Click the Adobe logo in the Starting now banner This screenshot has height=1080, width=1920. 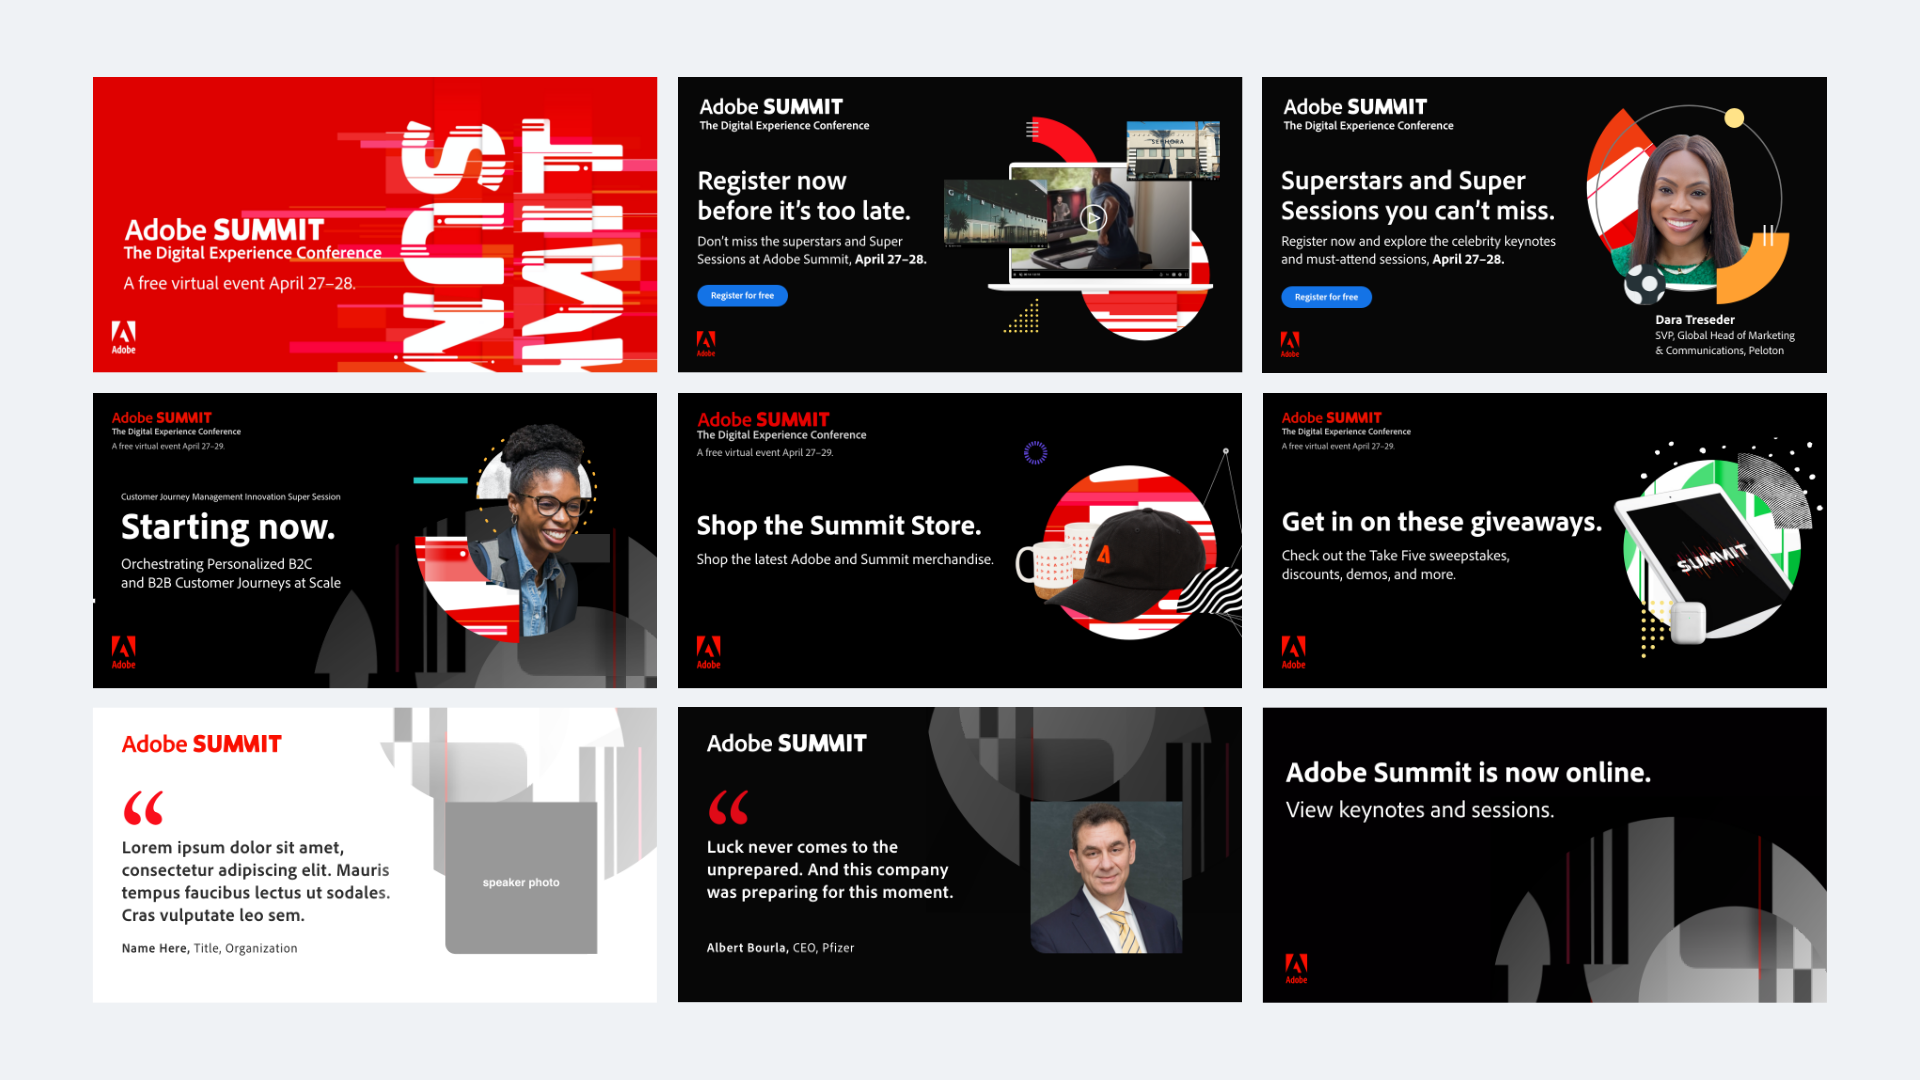tap(123, 652)
